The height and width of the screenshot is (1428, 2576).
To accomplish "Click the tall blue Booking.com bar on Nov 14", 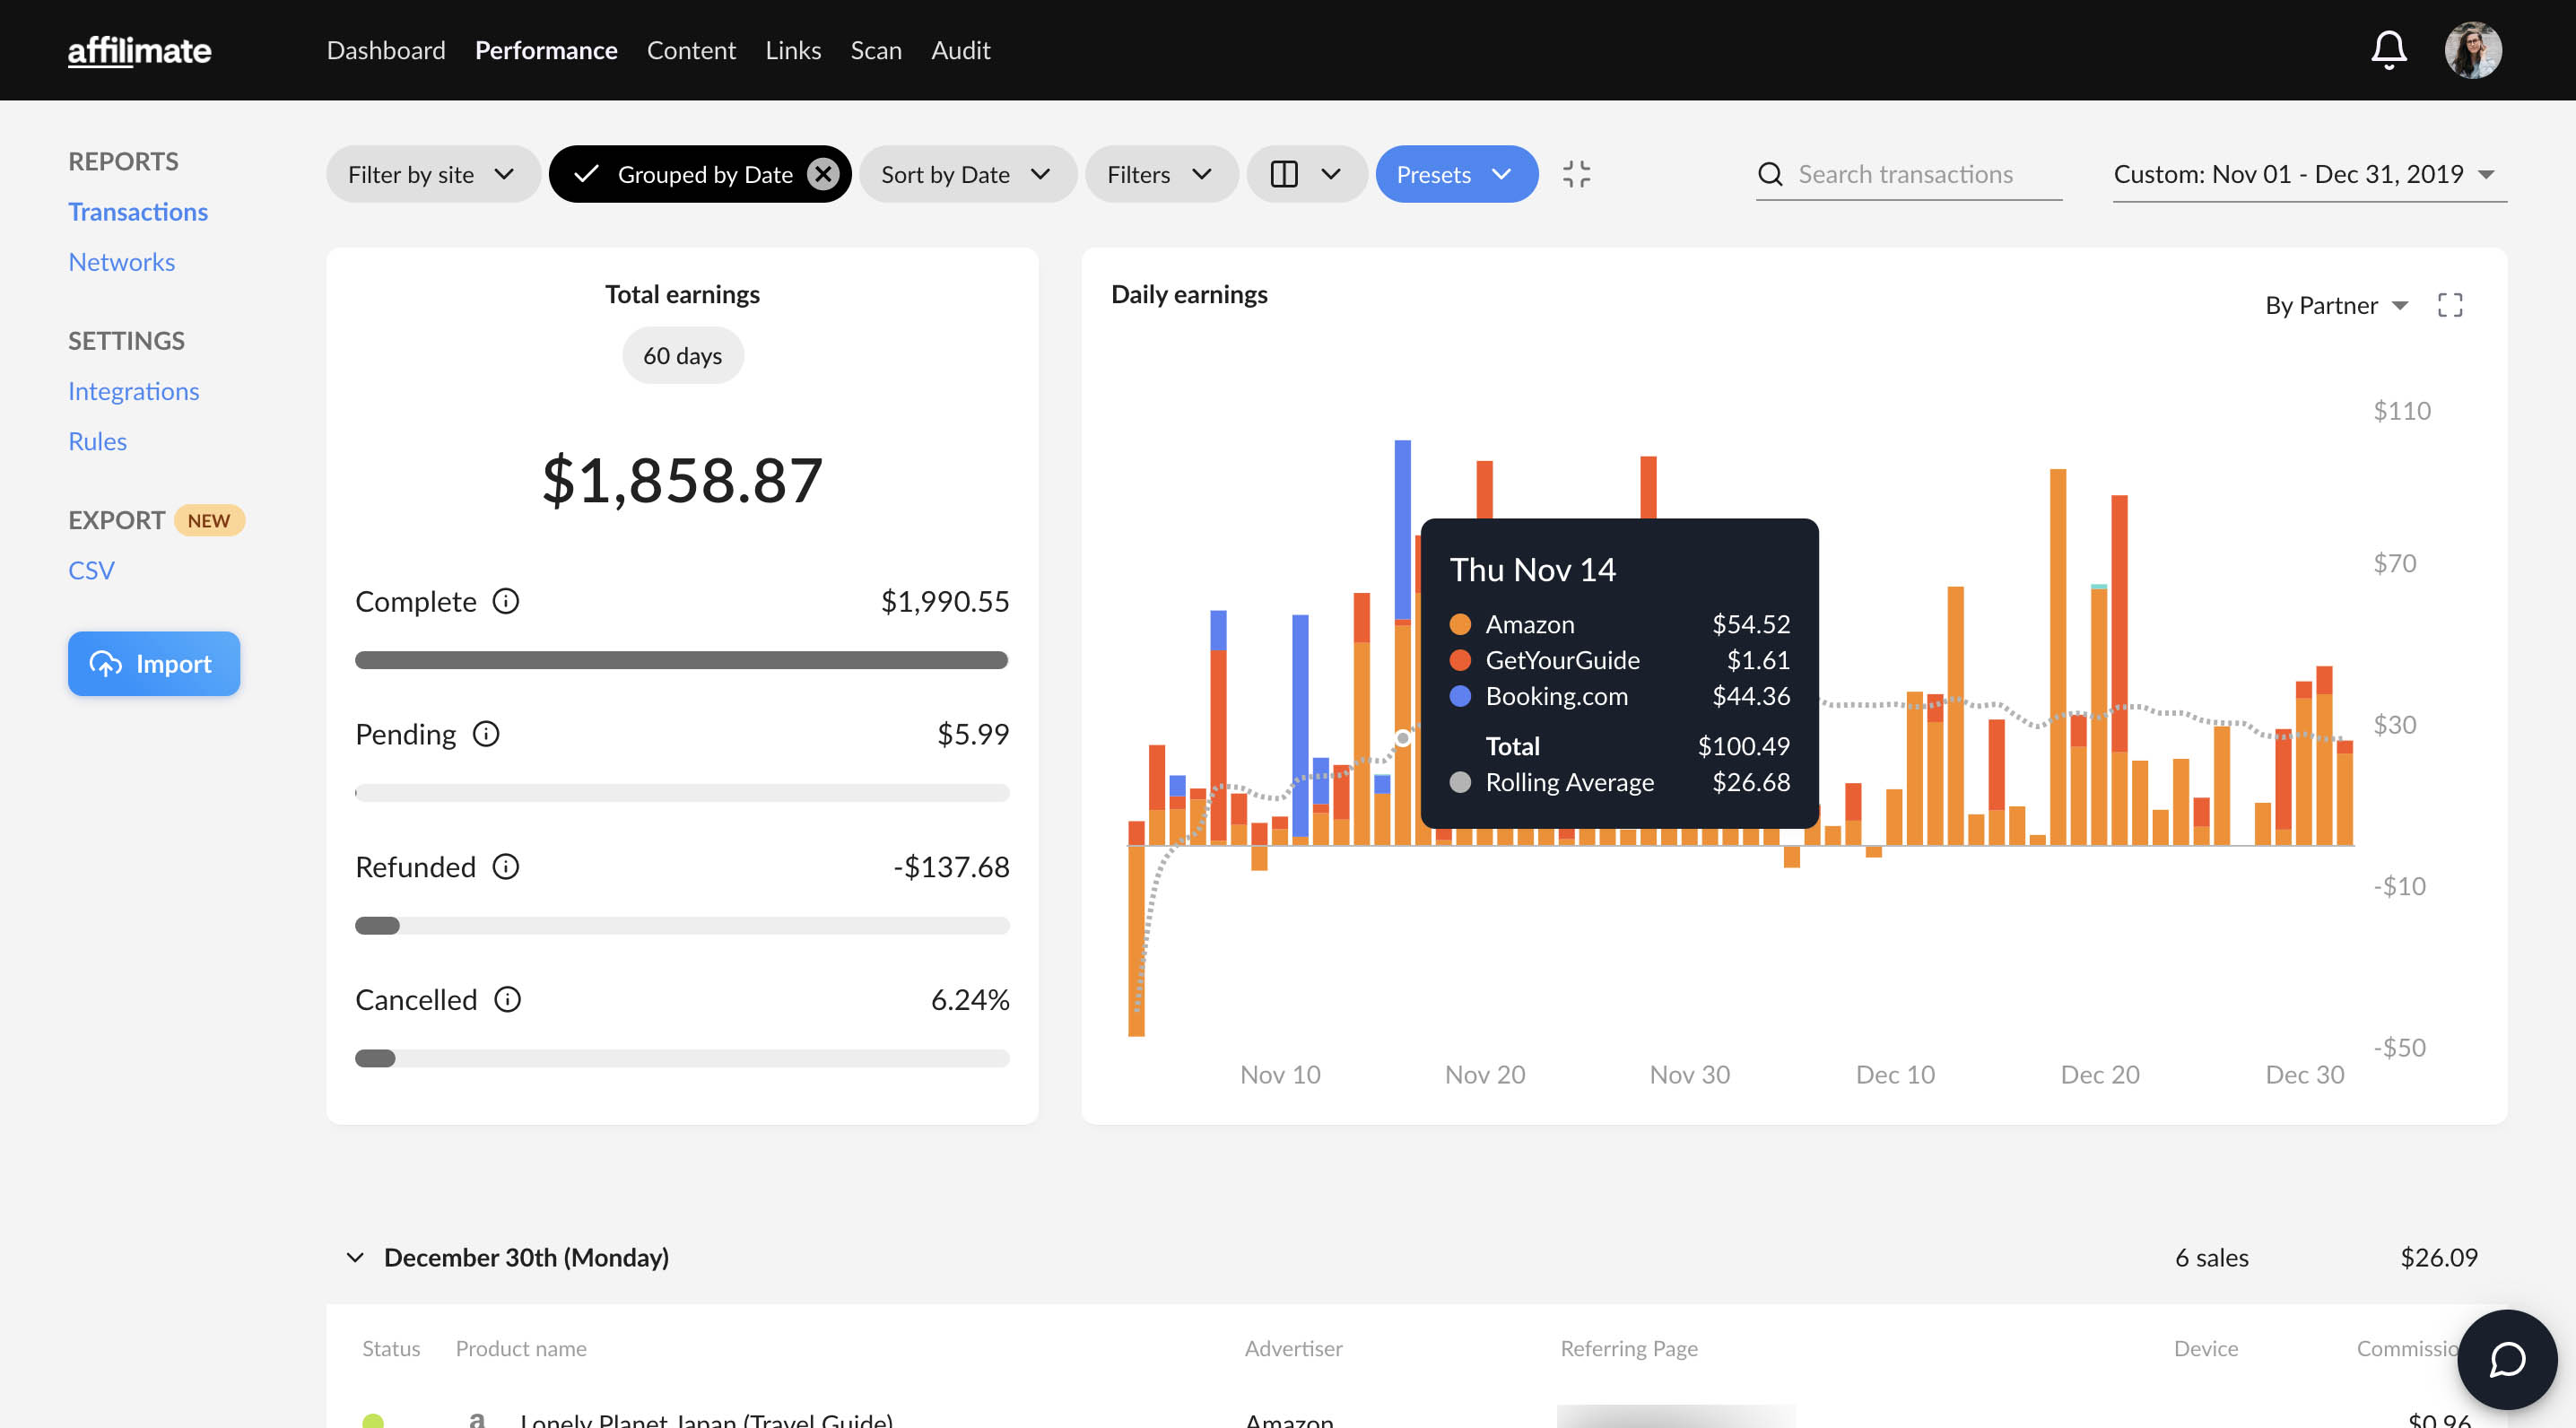I will tap(1402, 529).
